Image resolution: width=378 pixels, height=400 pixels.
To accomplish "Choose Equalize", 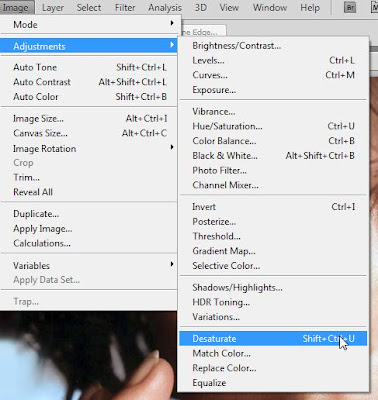I will click(273, 382).
